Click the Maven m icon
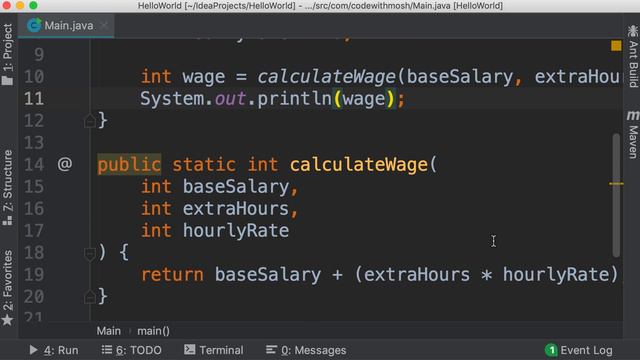This screenshot has height=360, width=640. (633, 116)
